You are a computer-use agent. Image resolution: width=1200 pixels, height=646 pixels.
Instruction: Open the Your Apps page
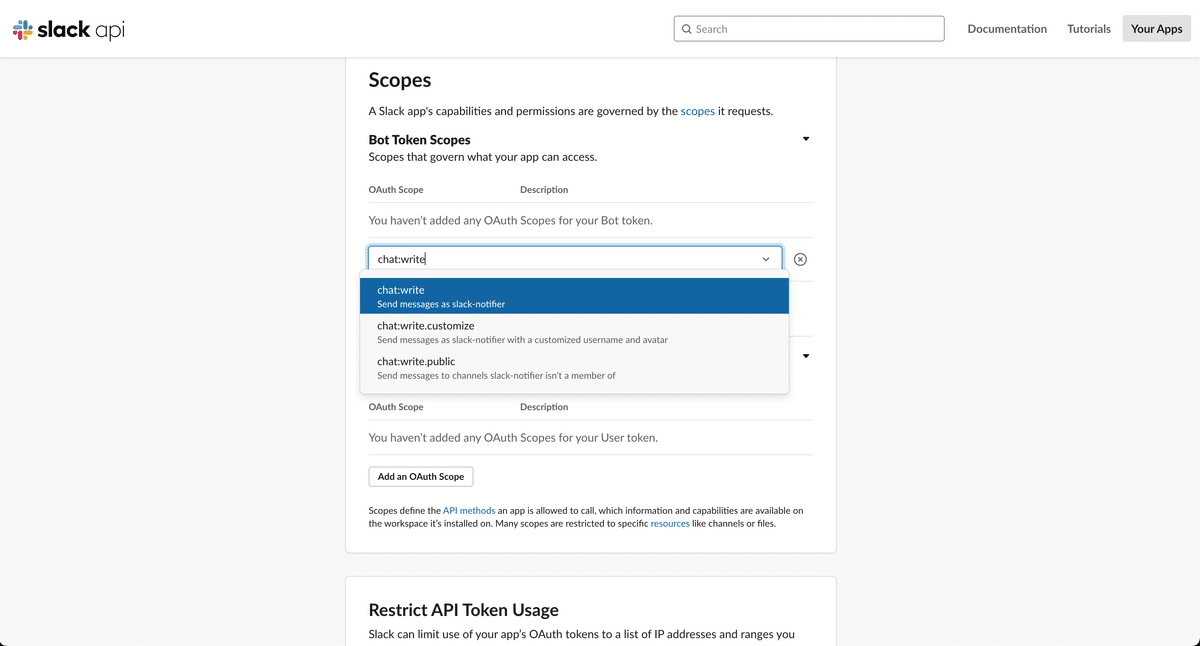pos(1157,29)
